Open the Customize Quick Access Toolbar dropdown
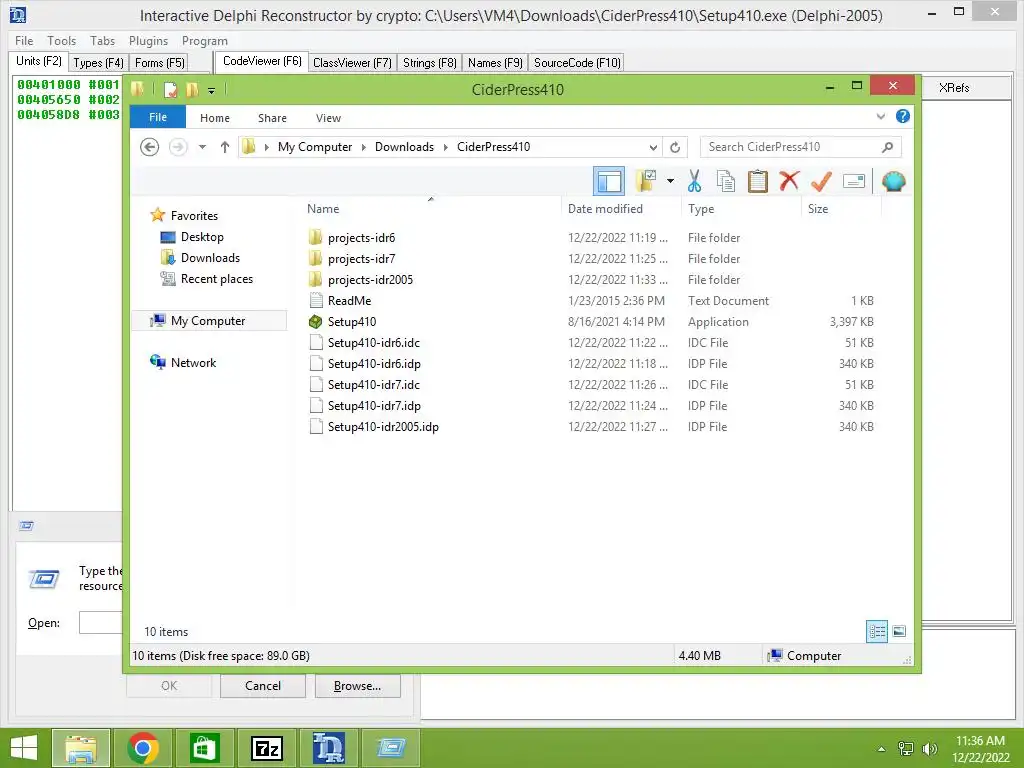Screen dimensions: 1024x768 point(211,90)
